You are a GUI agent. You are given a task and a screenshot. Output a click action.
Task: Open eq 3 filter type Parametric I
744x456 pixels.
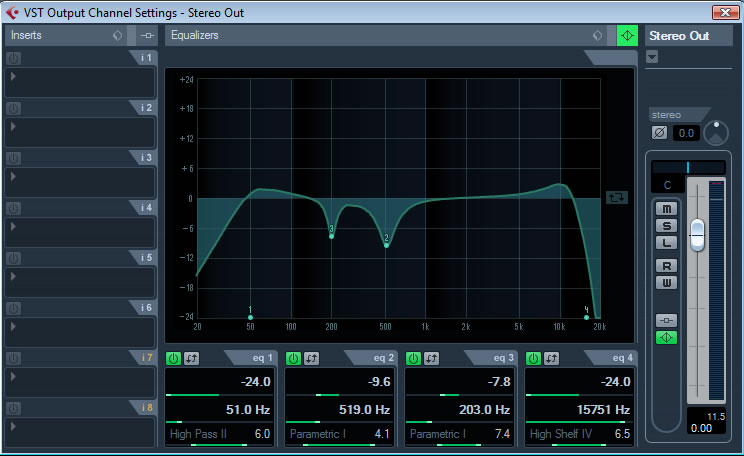click(x=438, y=434)
